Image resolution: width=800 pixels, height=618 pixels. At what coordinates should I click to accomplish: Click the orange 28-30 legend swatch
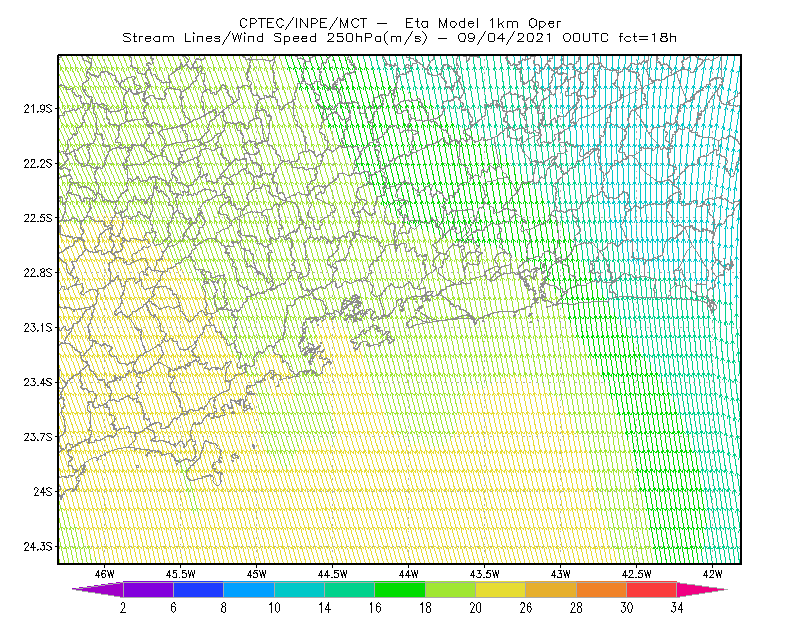(602, 589)
